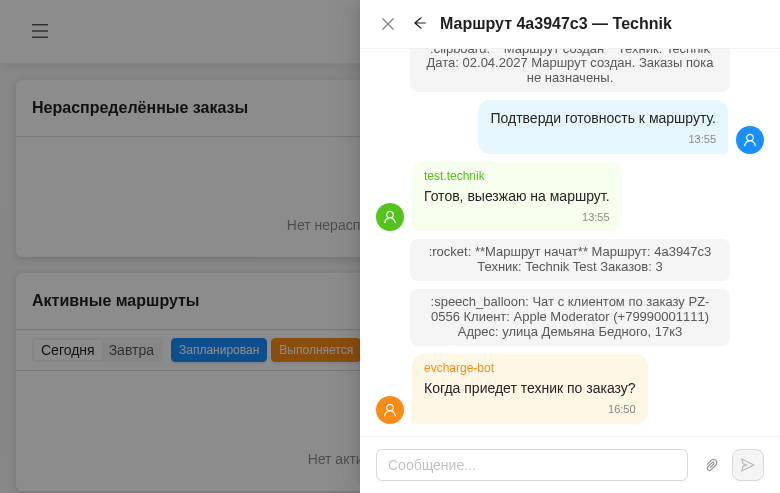
Task: Type in the Сообщение input field
Action: (531, 465)
